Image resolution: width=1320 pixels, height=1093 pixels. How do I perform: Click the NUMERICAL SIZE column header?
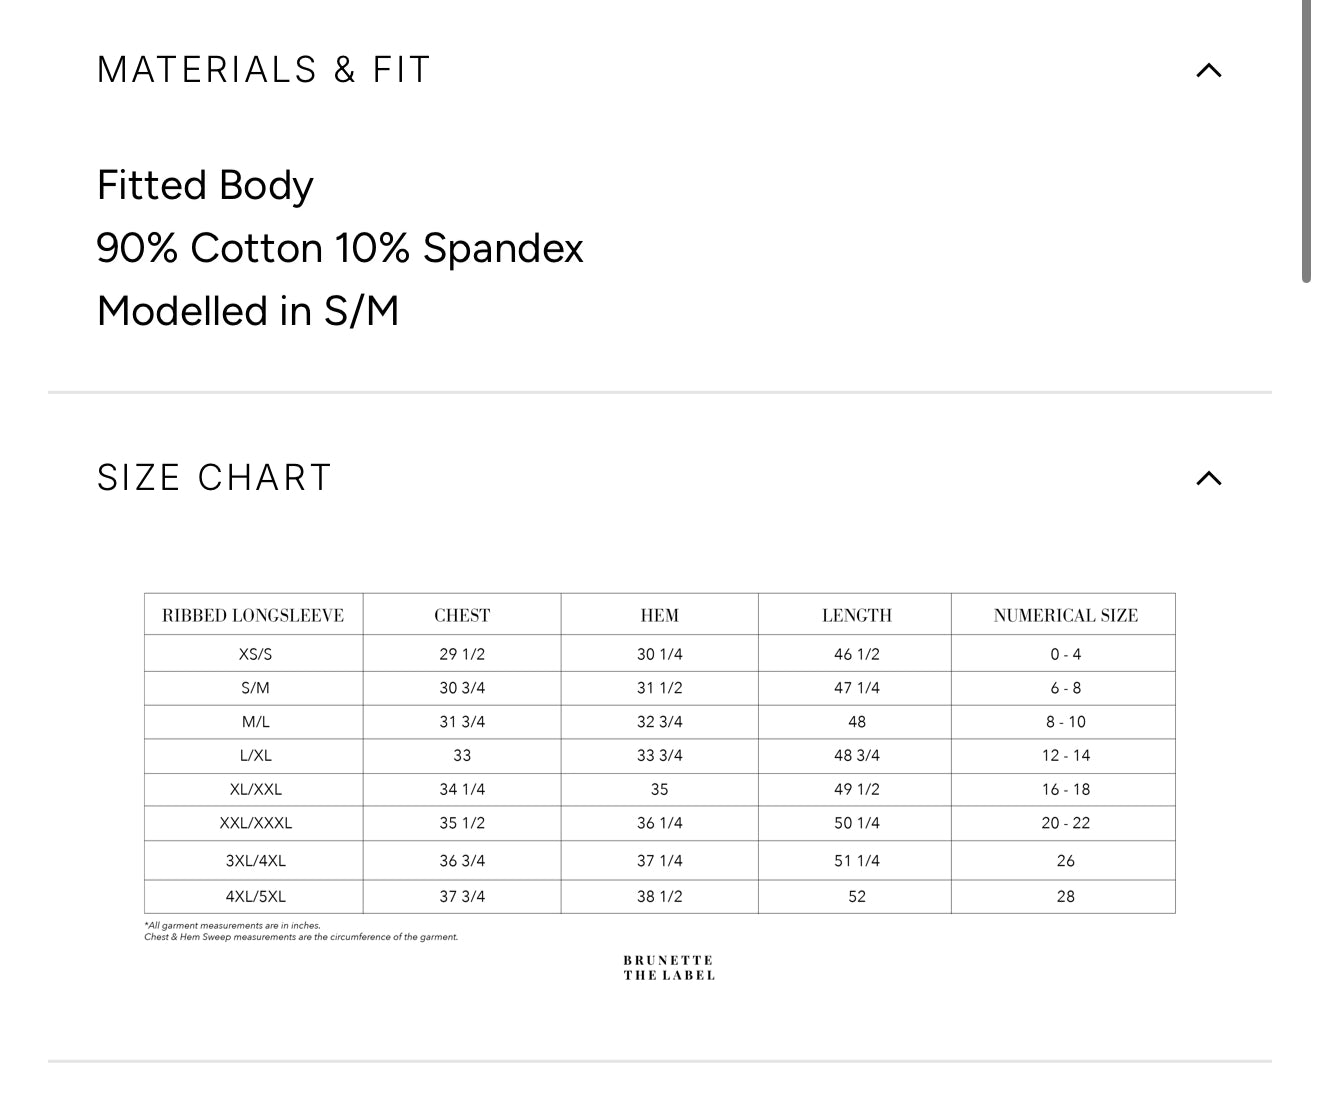pos(1065,615)
